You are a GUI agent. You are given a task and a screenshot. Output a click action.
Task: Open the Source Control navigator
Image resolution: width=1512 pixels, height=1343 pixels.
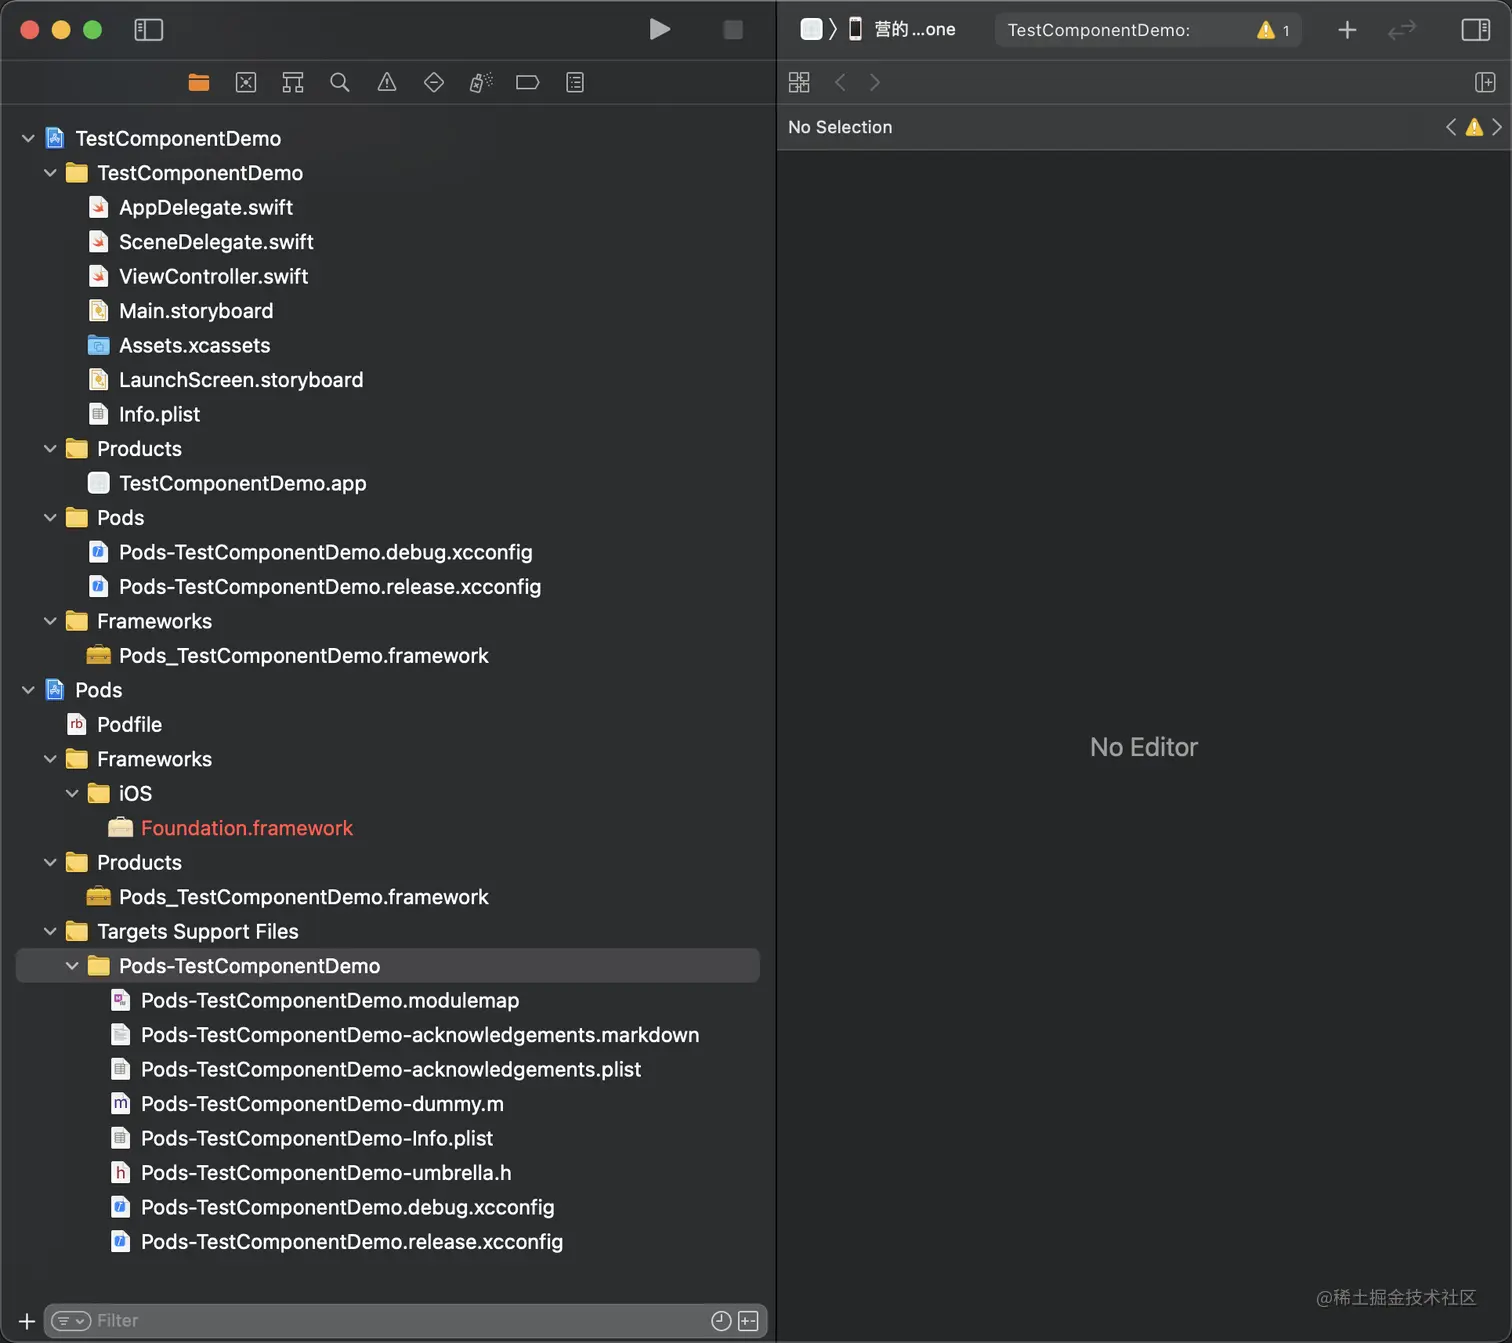tap(246, 83)
